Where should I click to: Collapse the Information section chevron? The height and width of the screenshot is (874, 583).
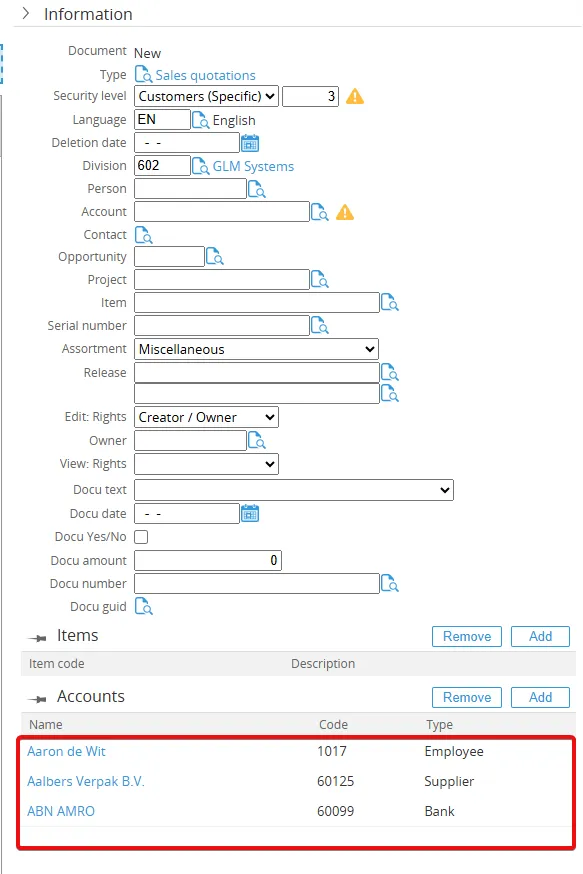[26, 13]
